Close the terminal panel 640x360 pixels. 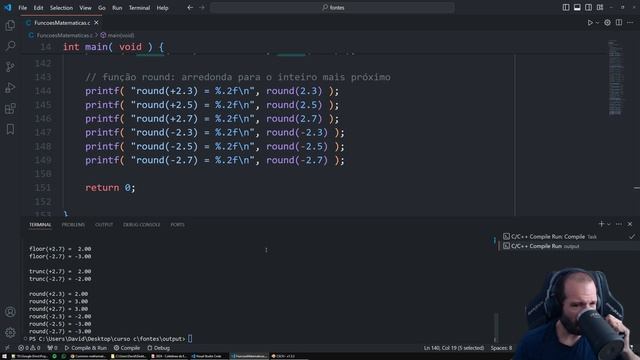point(630,224)
